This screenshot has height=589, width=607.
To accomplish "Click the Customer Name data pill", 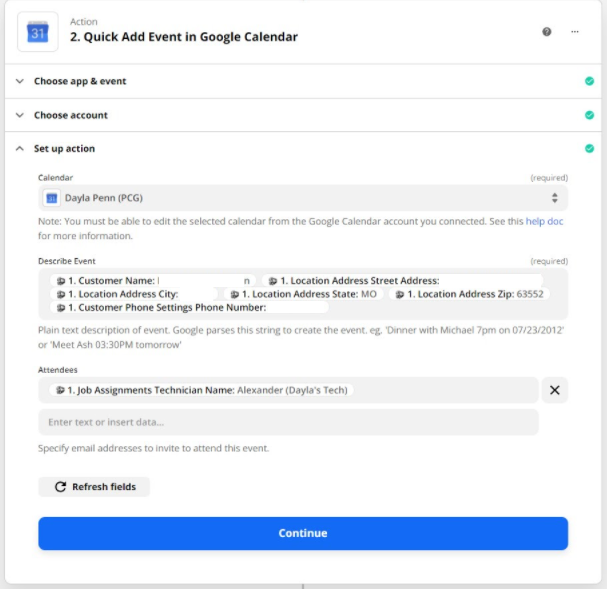I will coord(155,281).
